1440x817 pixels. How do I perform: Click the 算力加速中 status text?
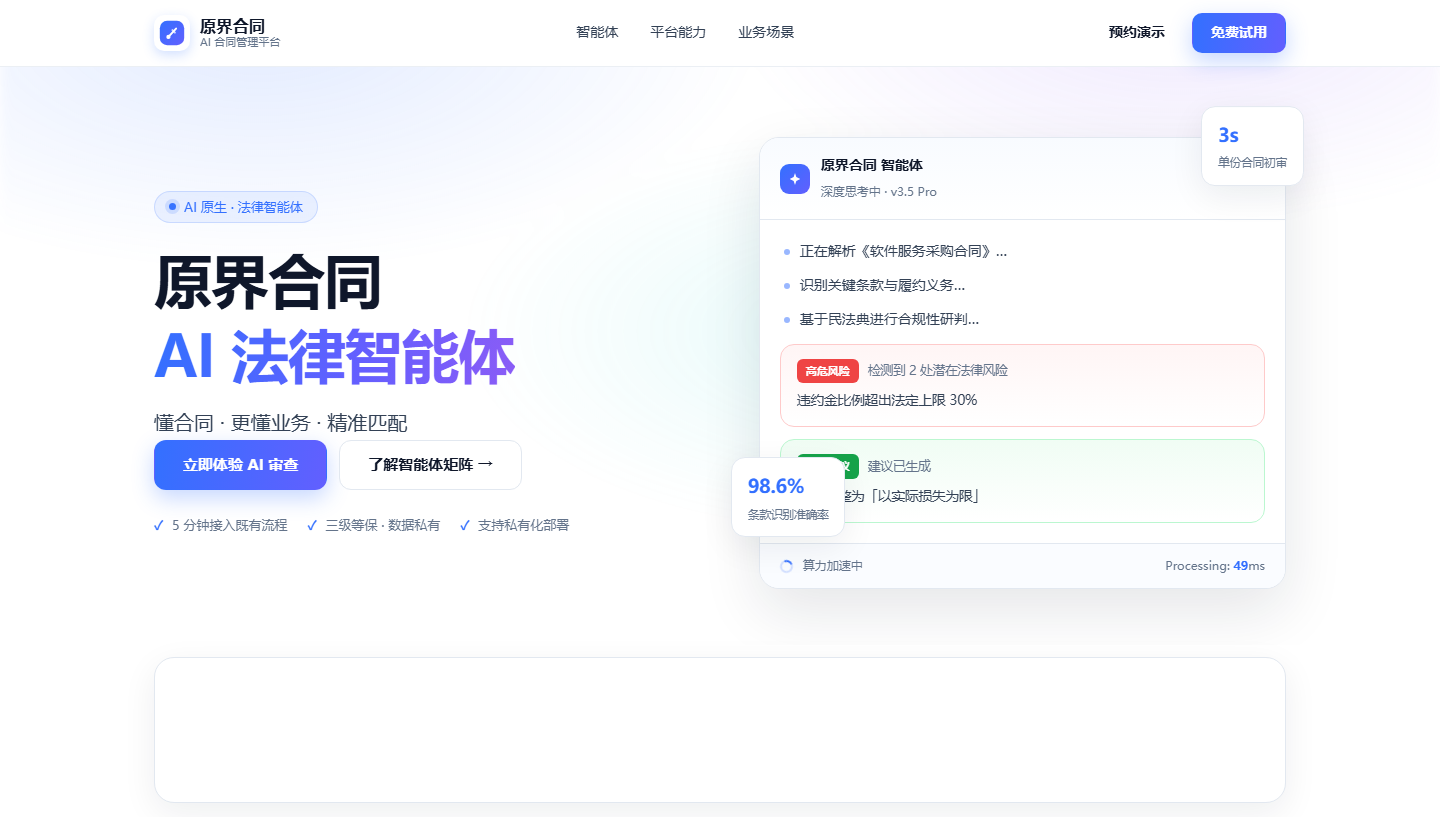coord(832,566)
